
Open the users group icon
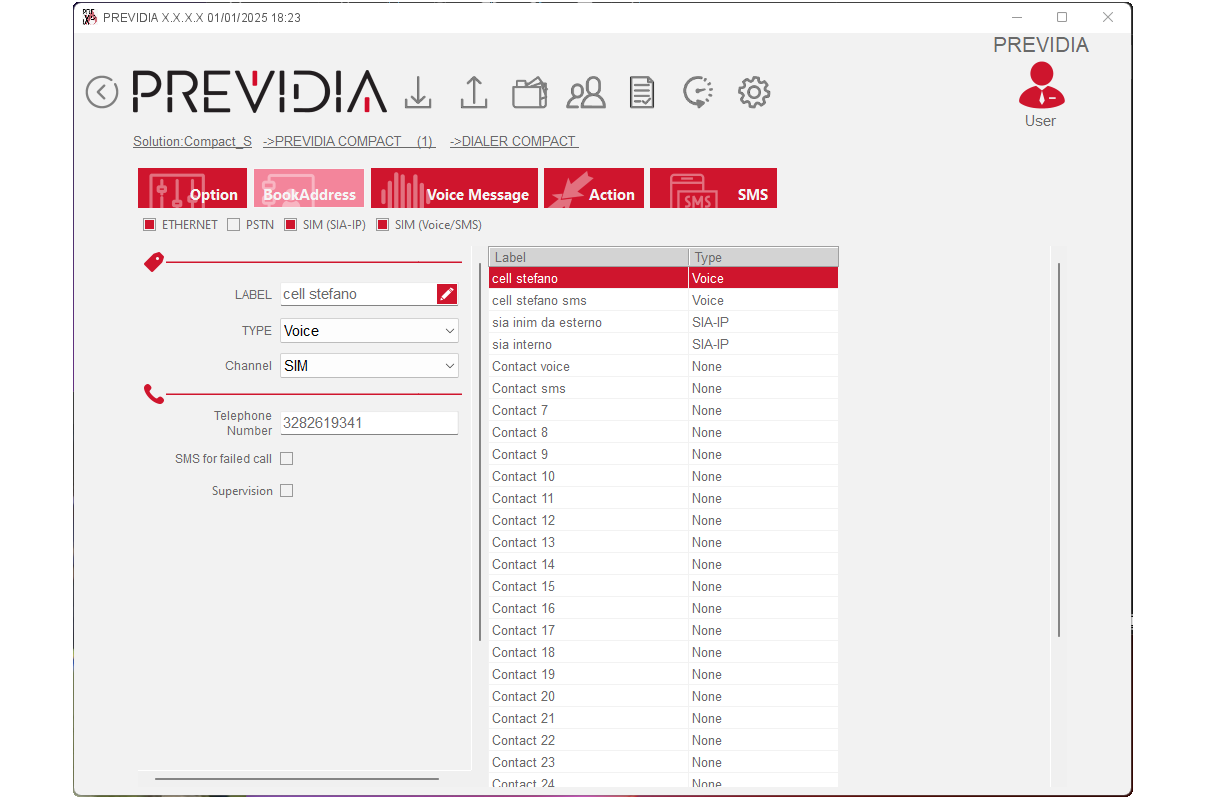pos(586,93)
